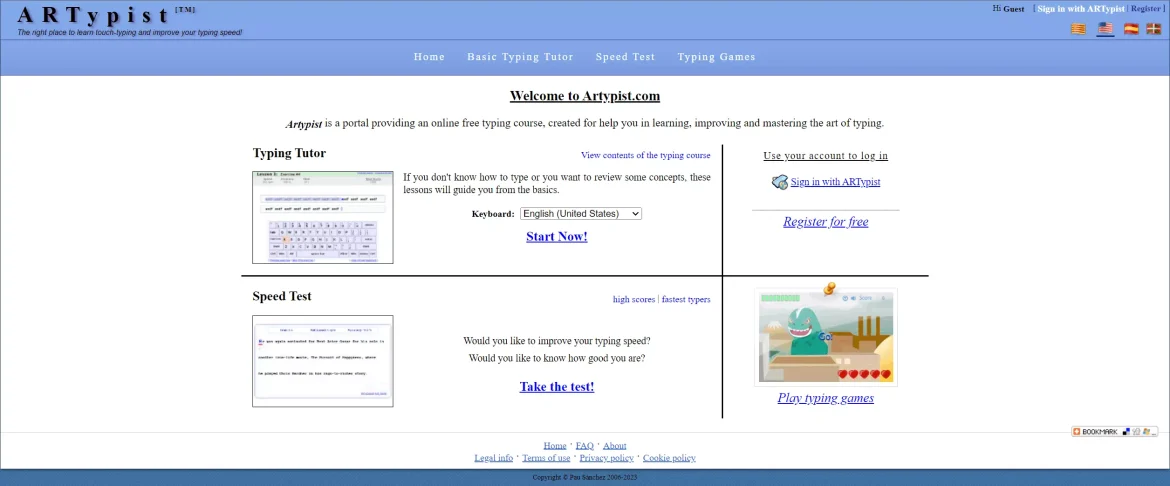Open Play typing games link
This screenshot has height=486, width=1170.
(825, 398)
